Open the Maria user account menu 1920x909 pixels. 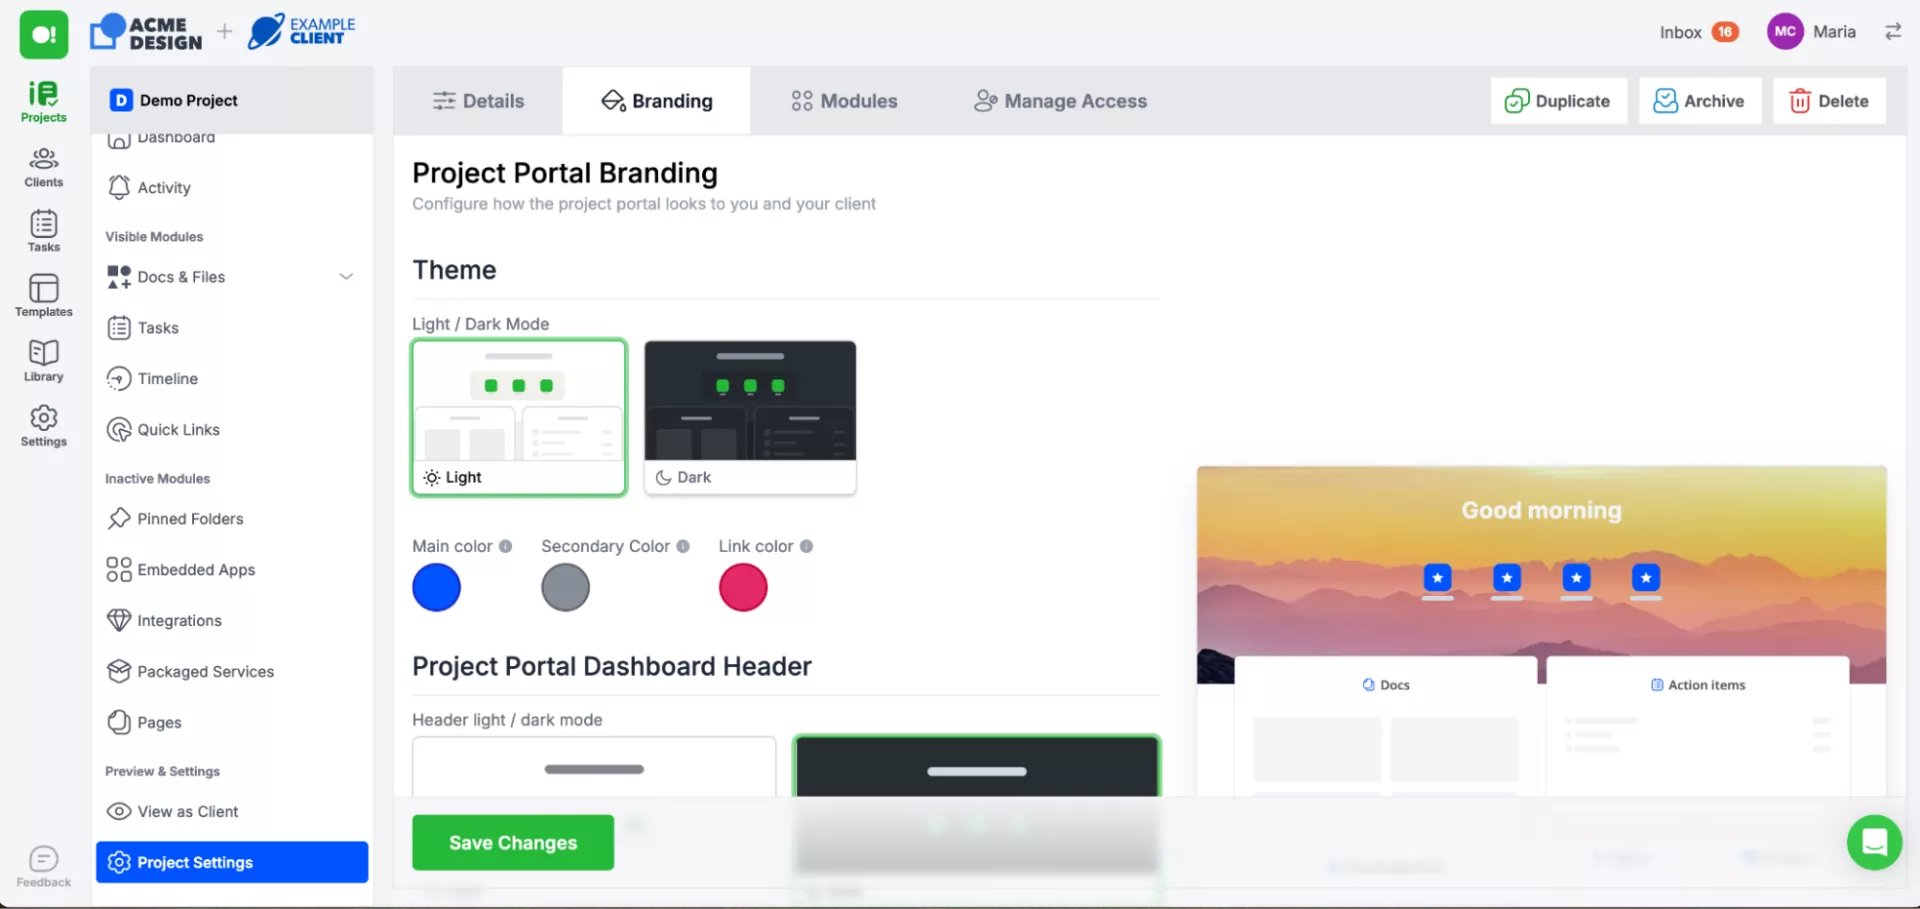click(x=1811, y=32)
